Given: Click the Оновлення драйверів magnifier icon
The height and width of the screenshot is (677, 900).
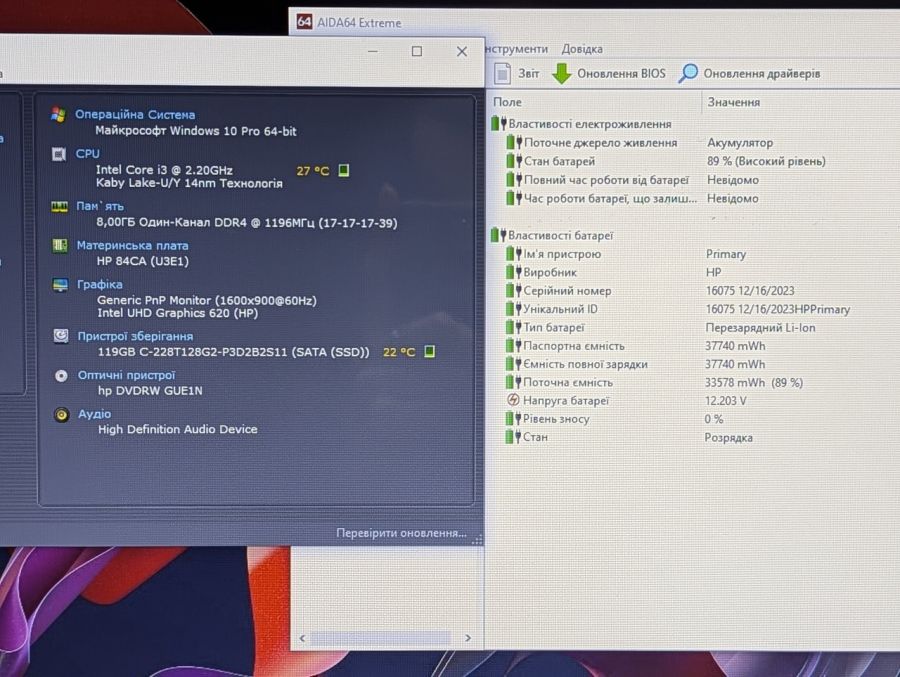Looking at the screenshot, I should (688, 73).
